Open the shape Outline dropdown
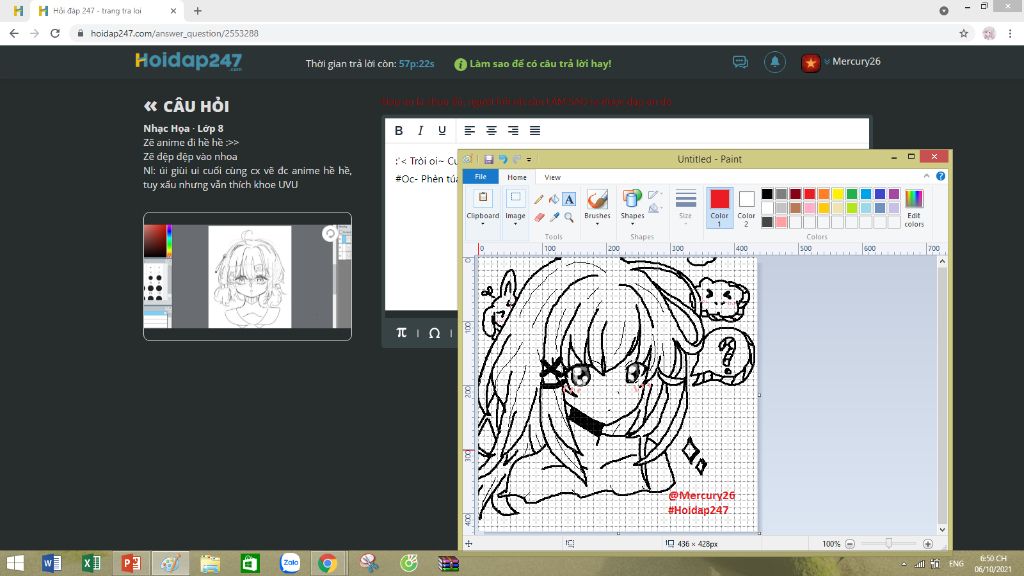 (x=654, y=195)
